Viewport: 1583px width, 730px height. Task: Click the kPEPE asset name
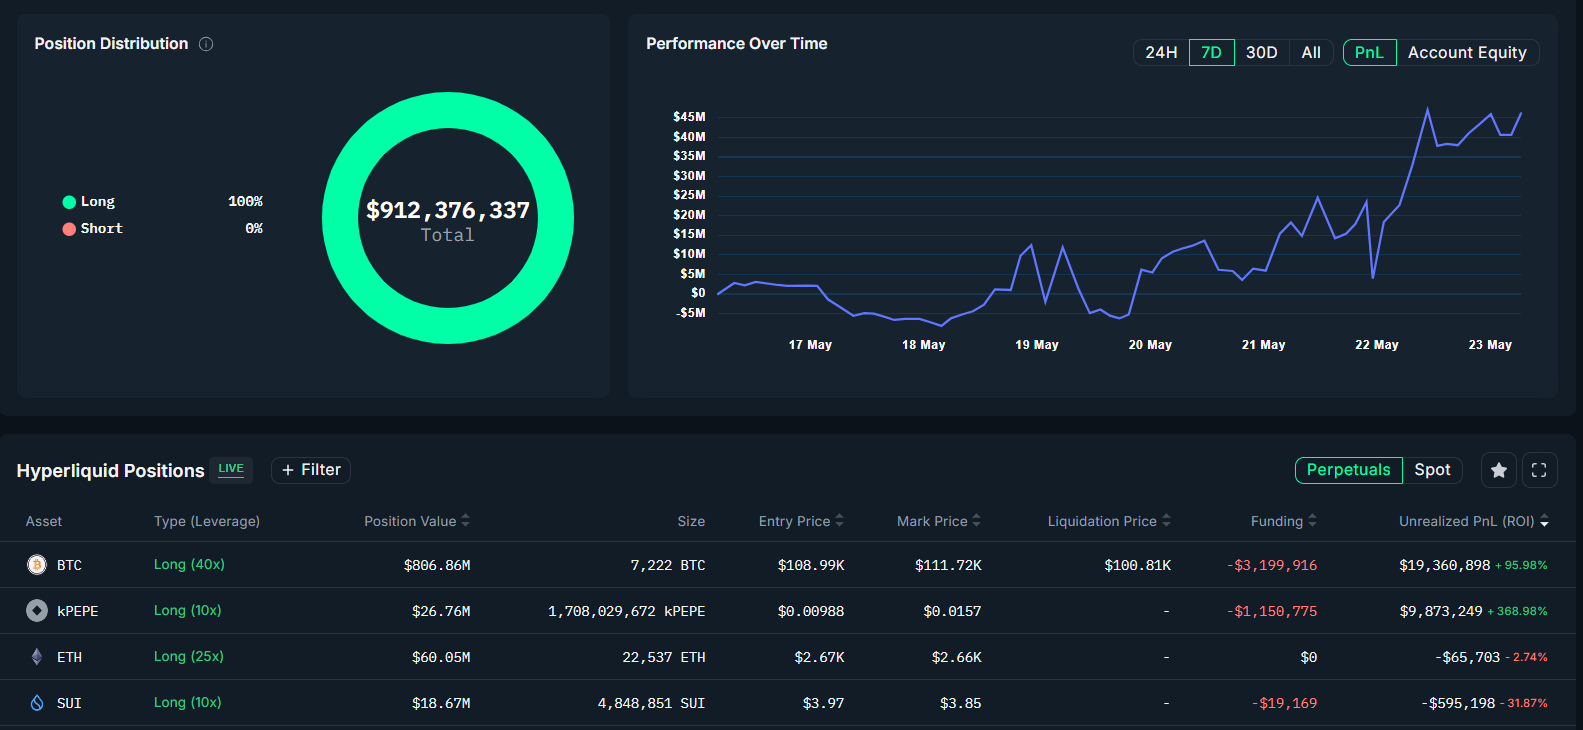click(x=77, y=611)
